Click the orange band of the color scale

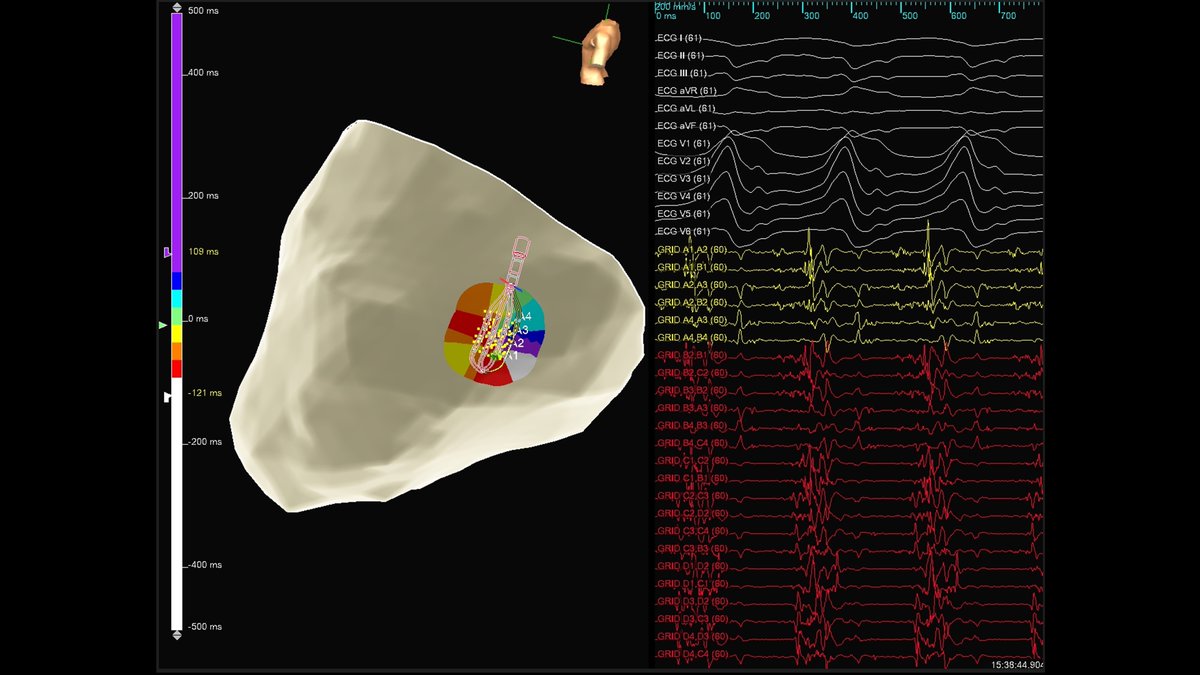(177, 351)
